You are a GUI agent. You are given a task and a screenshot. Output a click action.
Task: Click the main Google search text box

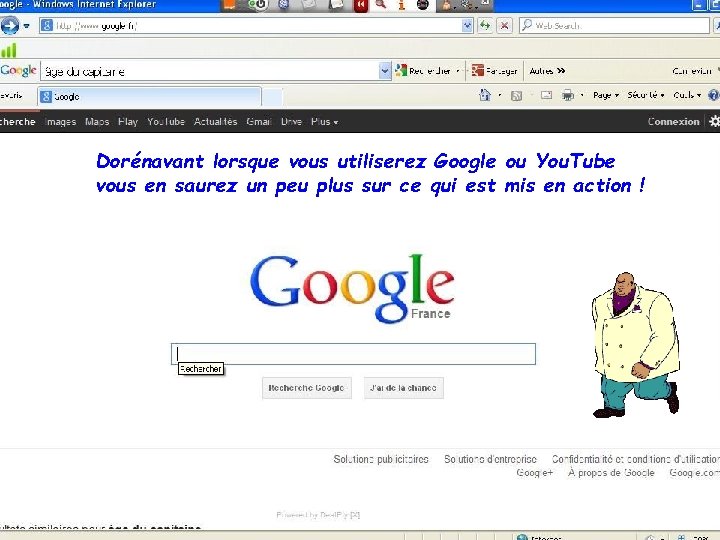point(353,354)
